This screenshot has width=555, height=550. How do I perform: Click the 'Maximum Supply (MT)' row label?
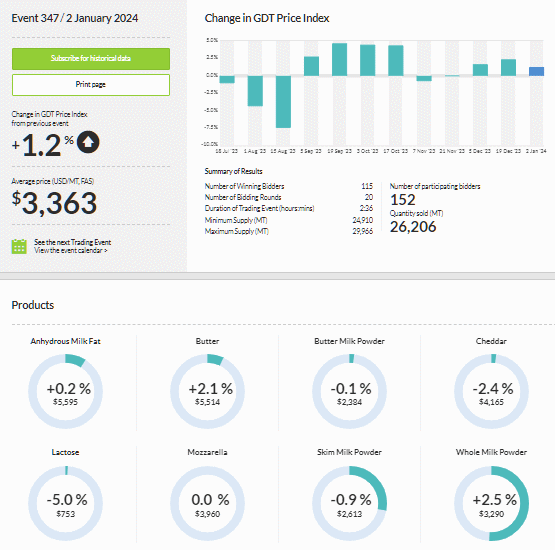pos(236,231)
